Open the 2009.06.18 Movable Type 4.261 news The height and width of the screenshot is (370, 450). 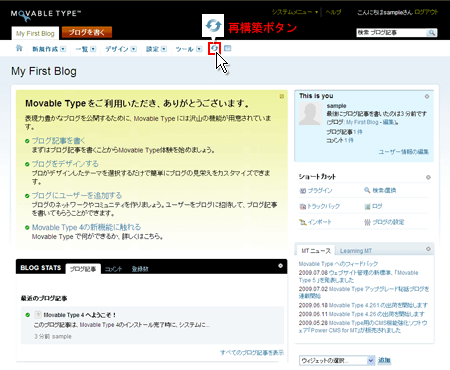coord(363,305)
